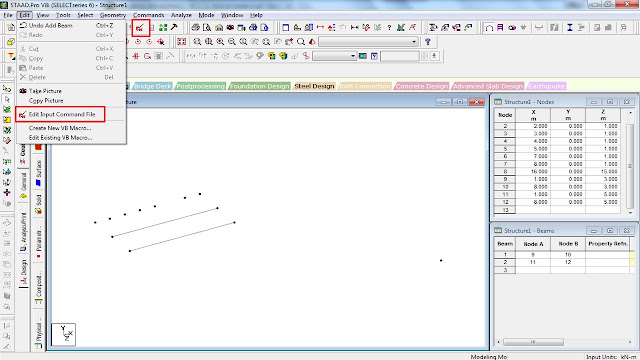The image size is (640, 360).
Task: Expand the load case dropdown
Action: point(335,56)
